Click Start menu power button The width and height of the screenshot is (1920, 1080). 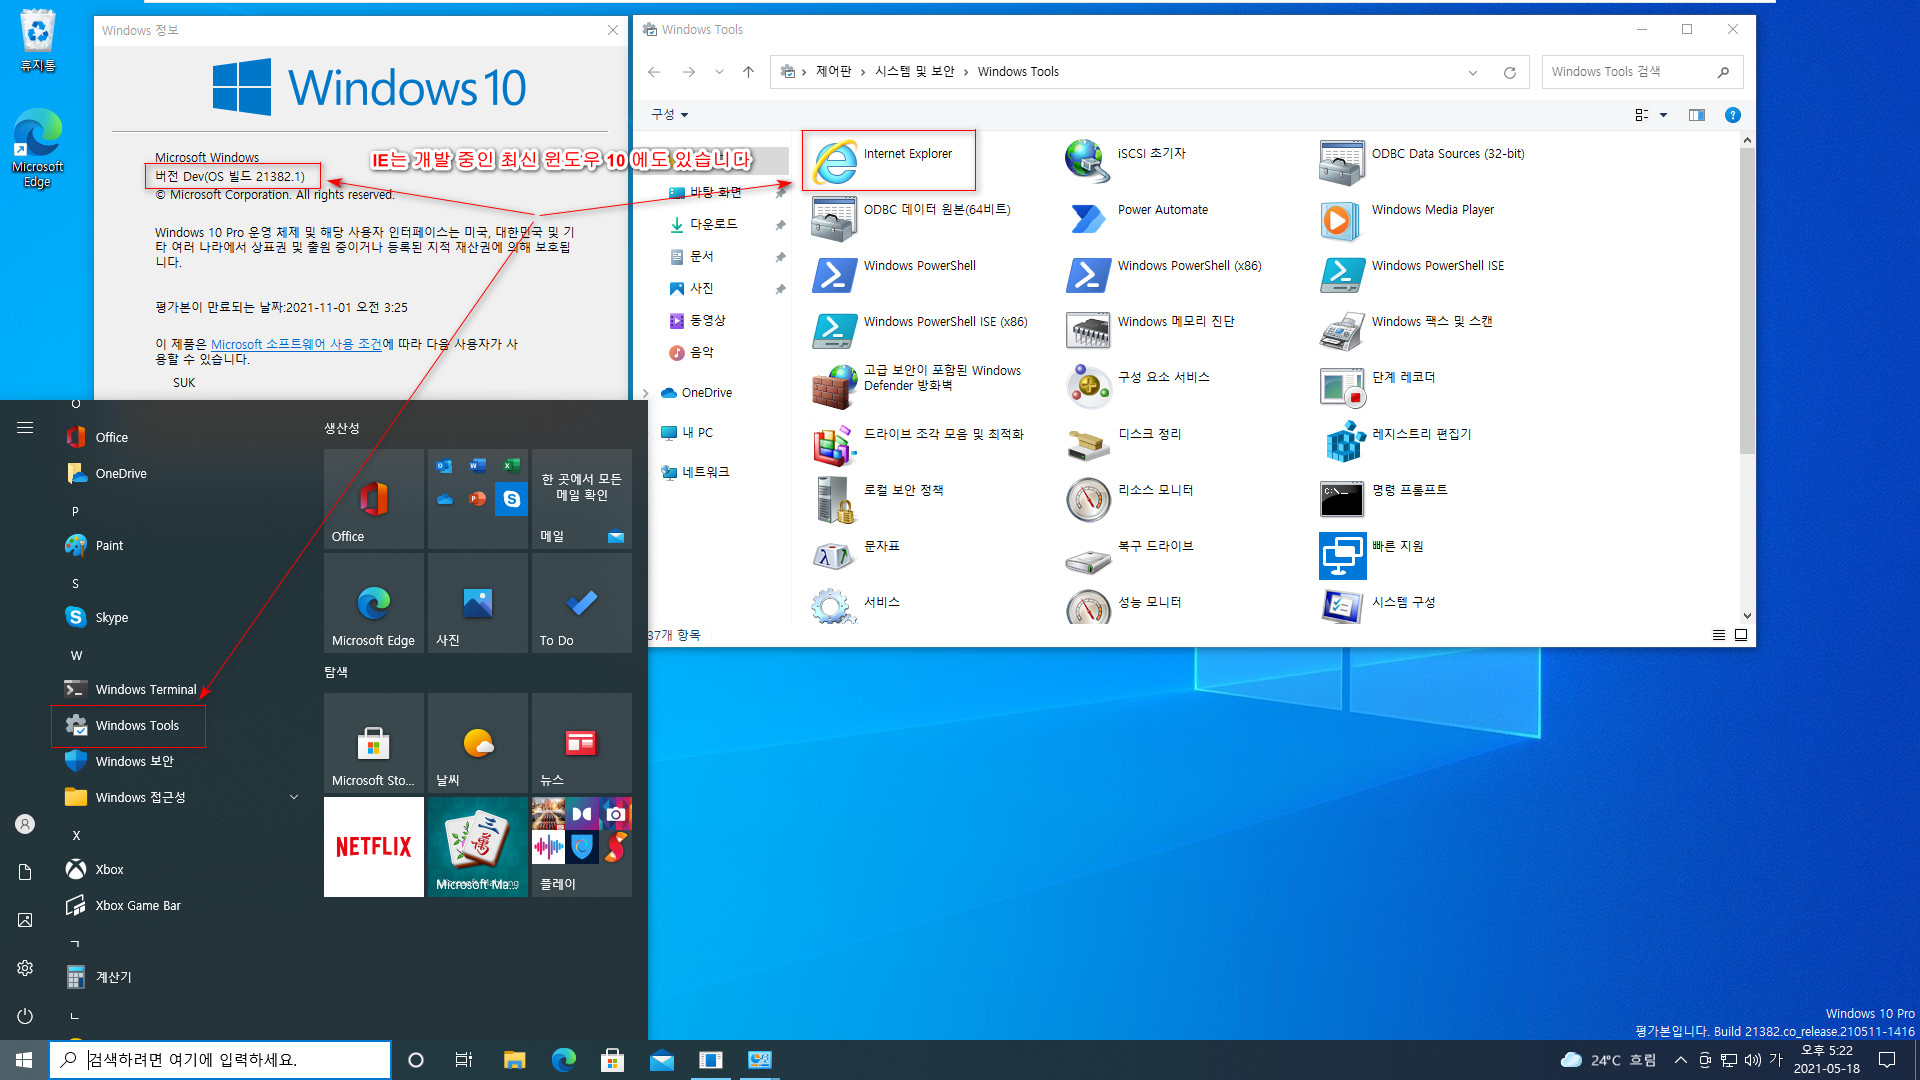click(25, 1016)
